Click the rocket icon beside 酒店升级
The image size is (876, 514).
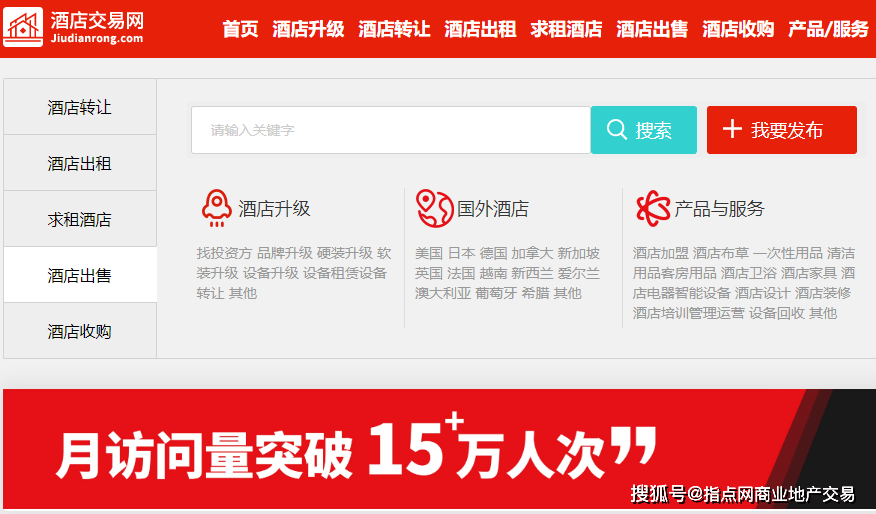pos(215,208)
